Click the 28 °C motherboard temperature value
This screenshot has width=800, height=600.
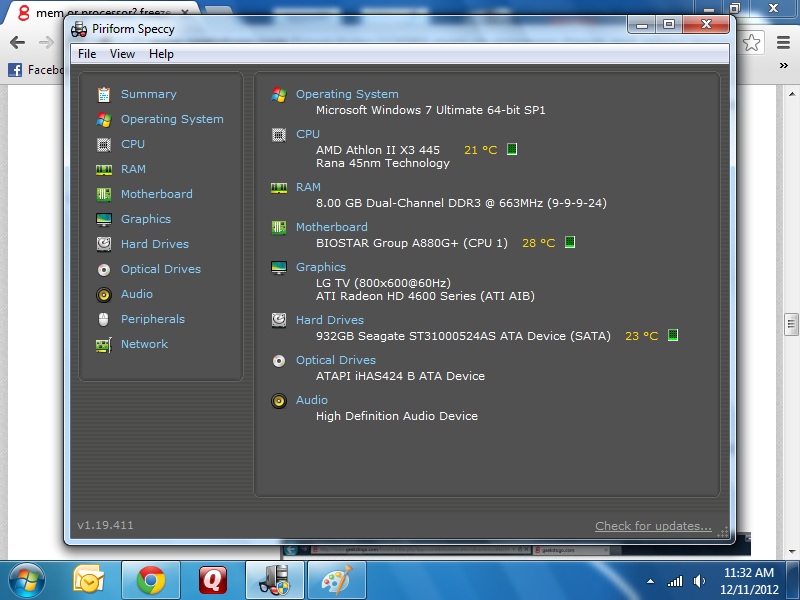pyautogui.click(x=539, y=243)
